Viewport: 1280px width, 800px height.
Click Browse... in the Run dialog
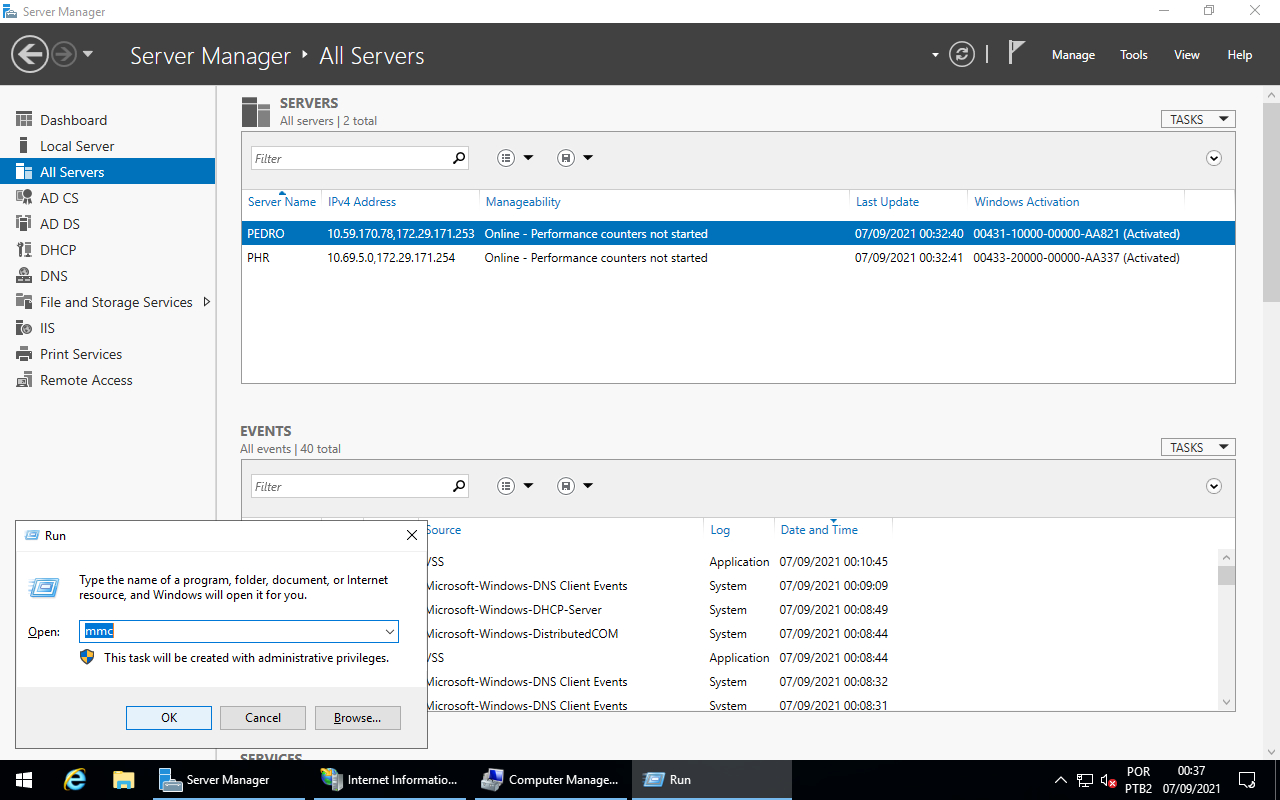tap(357, 718)
